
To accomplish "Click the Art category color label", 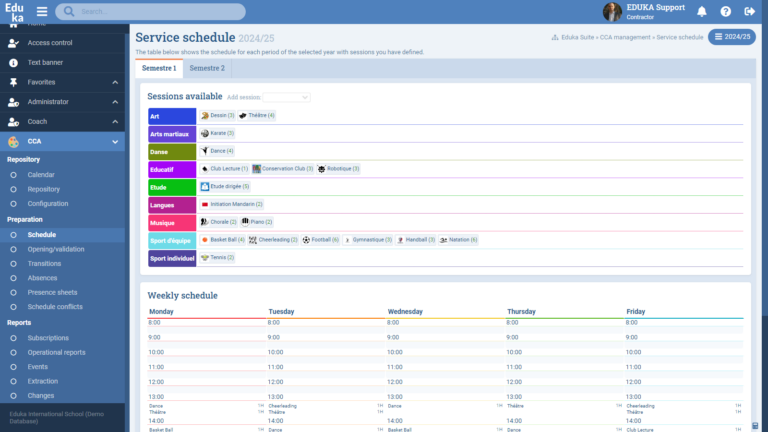I will pyautogui.click(x=172, y=117).
